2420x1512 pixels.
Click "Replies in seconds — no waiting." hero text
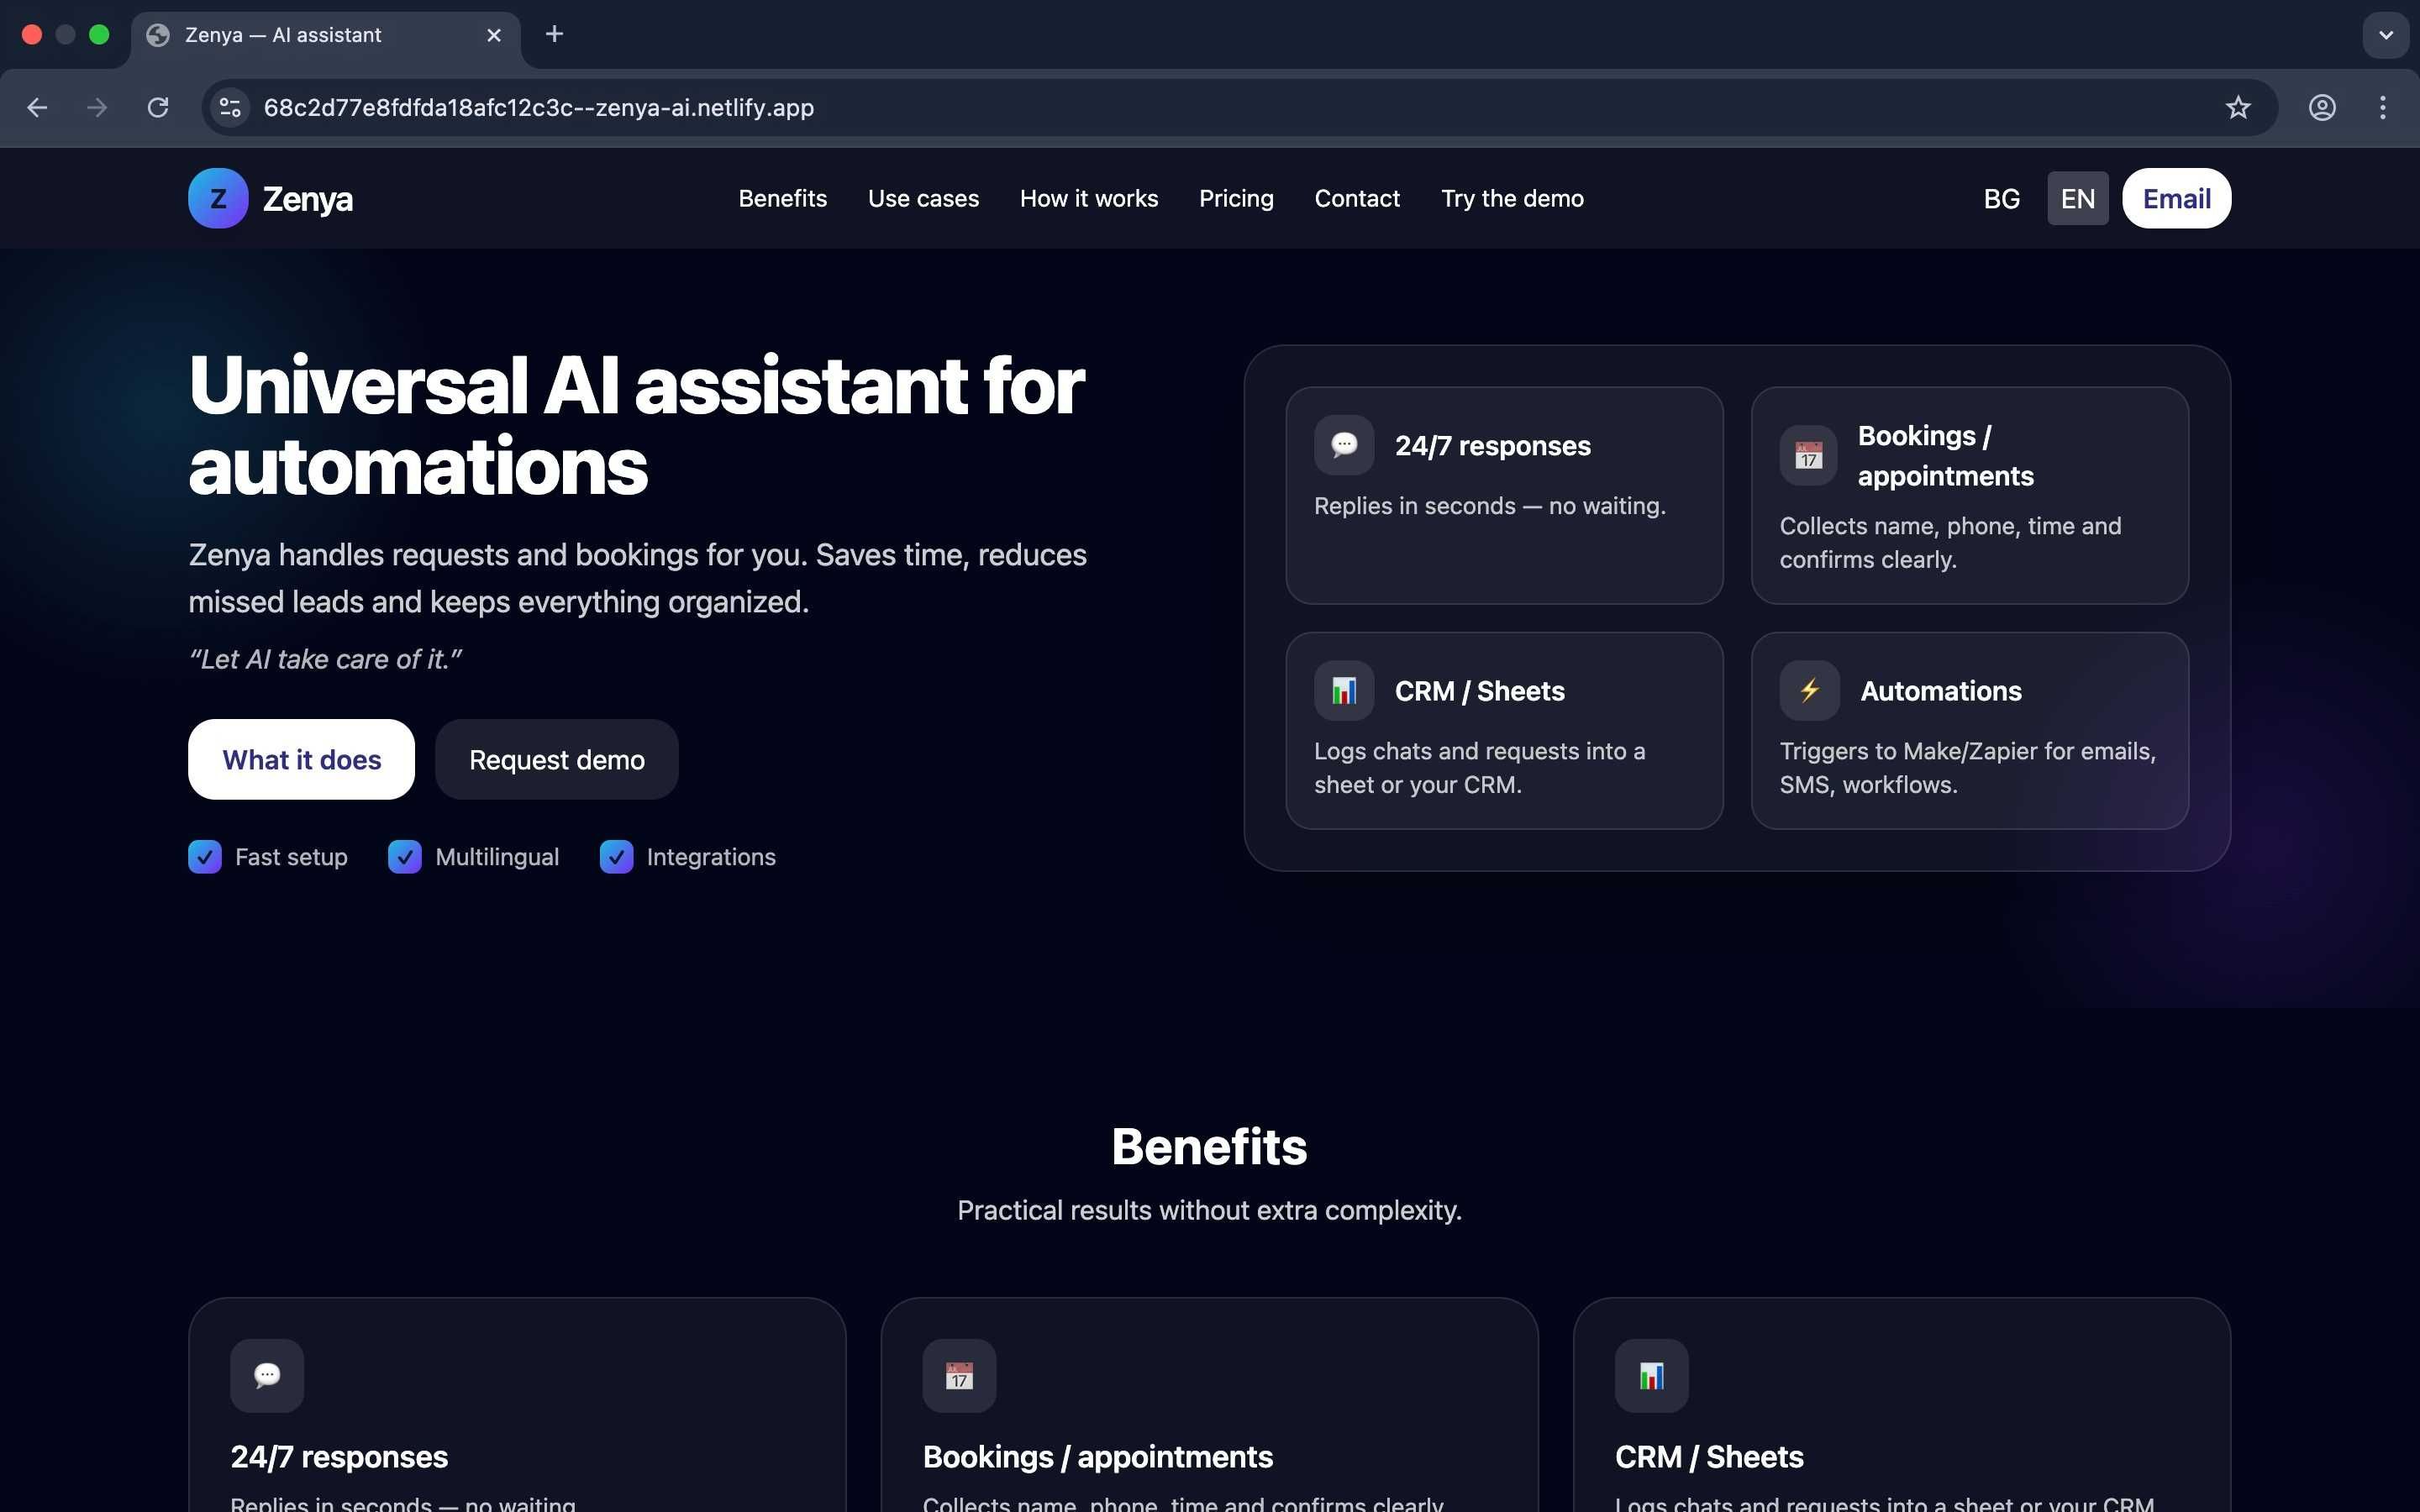[x=1490, y=506]
